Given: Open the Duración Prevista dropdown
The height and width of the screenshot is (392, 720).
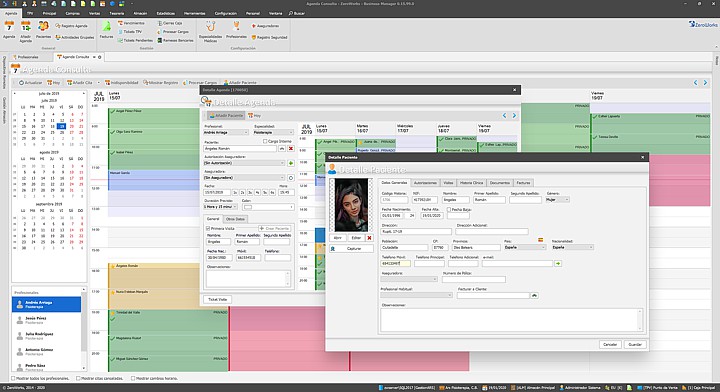Looking at the screenshot, I should [x=220, y=207].
